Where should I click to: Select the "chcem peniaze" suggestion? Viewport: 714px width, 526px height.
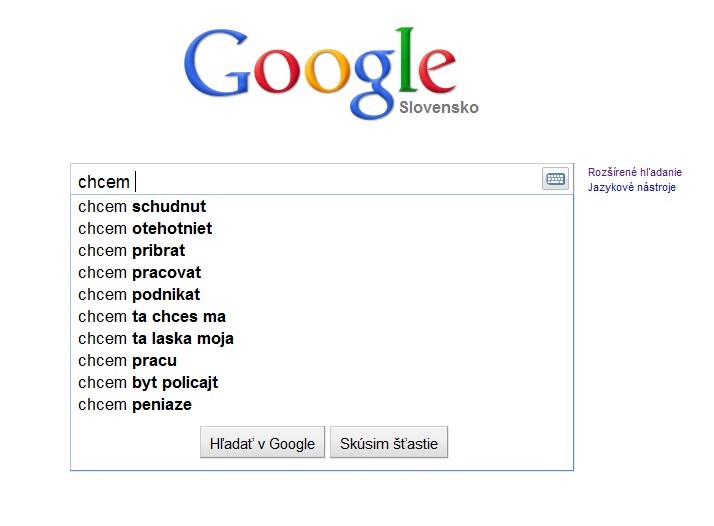tap(321, 404)
